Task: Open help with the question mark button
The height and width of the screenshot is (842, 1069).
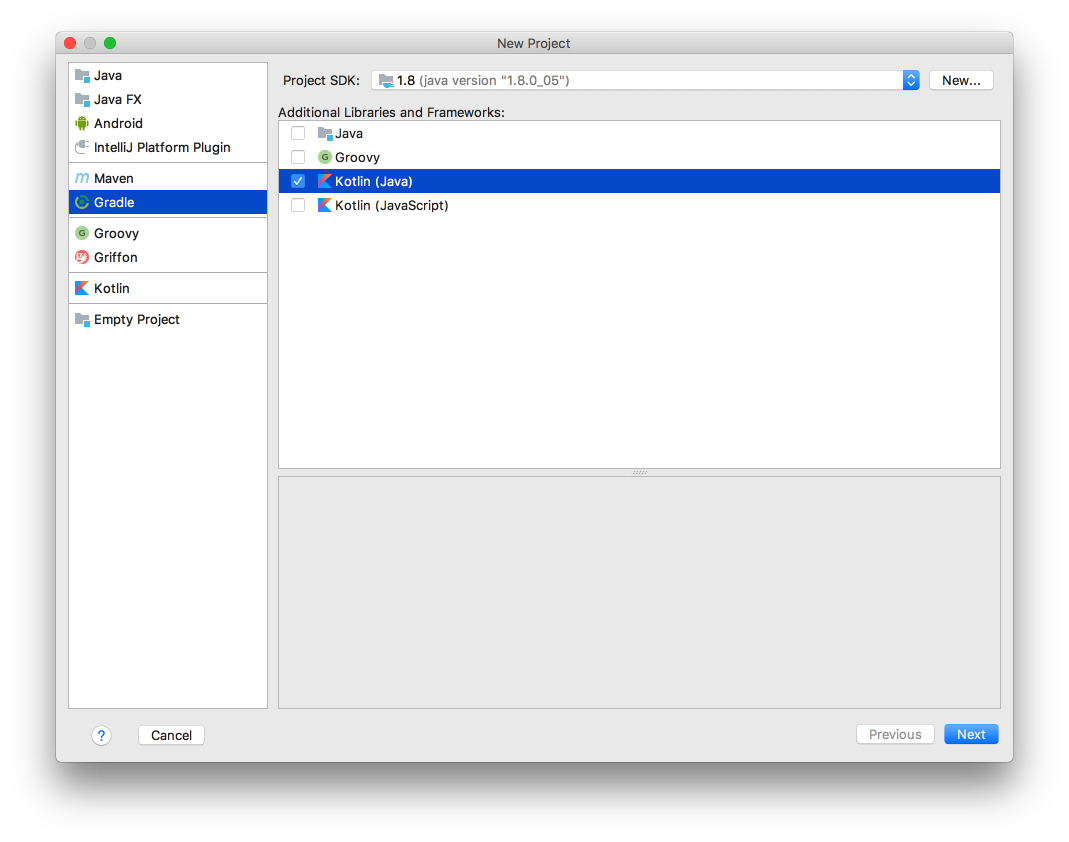Action: pos(102,735)
